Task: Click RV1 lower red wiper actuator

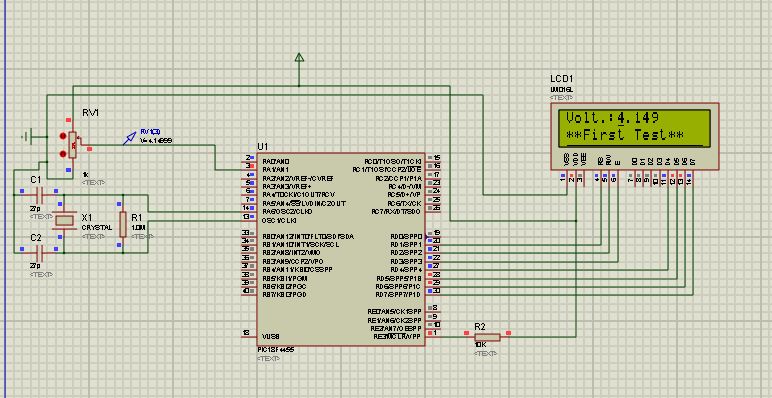Action: [x=63, y=154]
